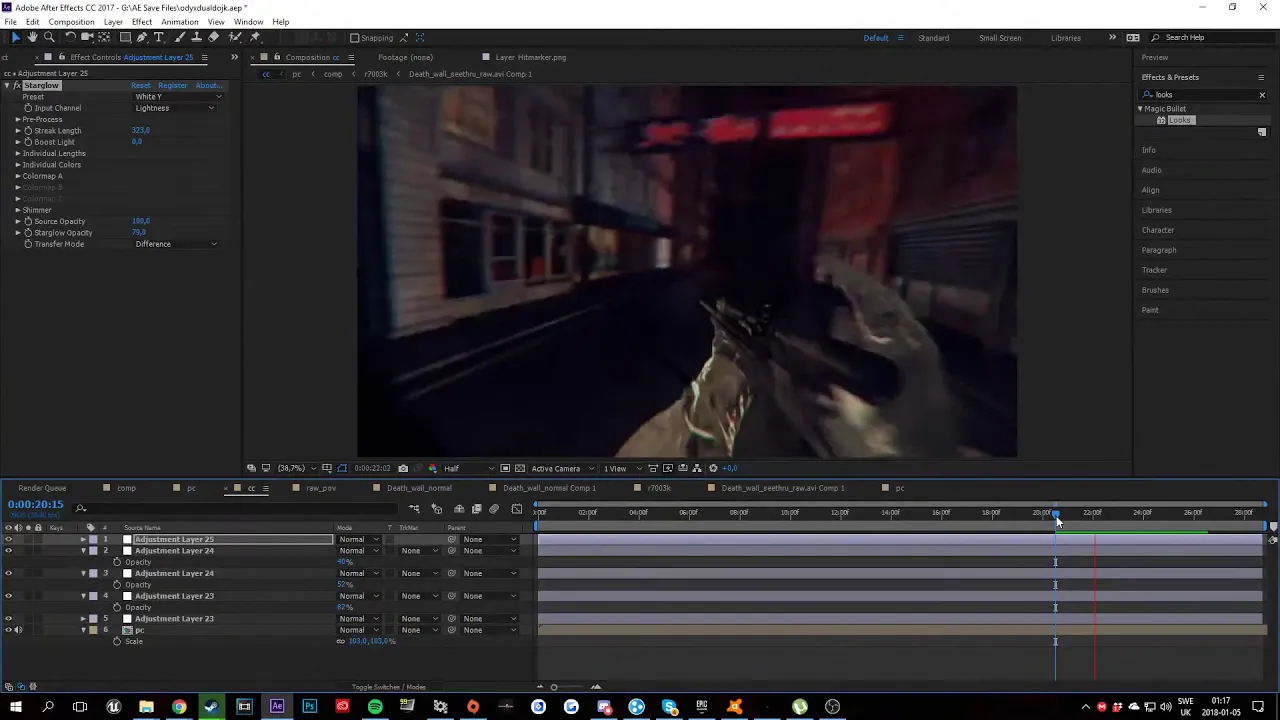The width and height of the screenshot is (1280, 720).
Task: Select the Clone Stamp tool
Action: click(x=197, y=37)
